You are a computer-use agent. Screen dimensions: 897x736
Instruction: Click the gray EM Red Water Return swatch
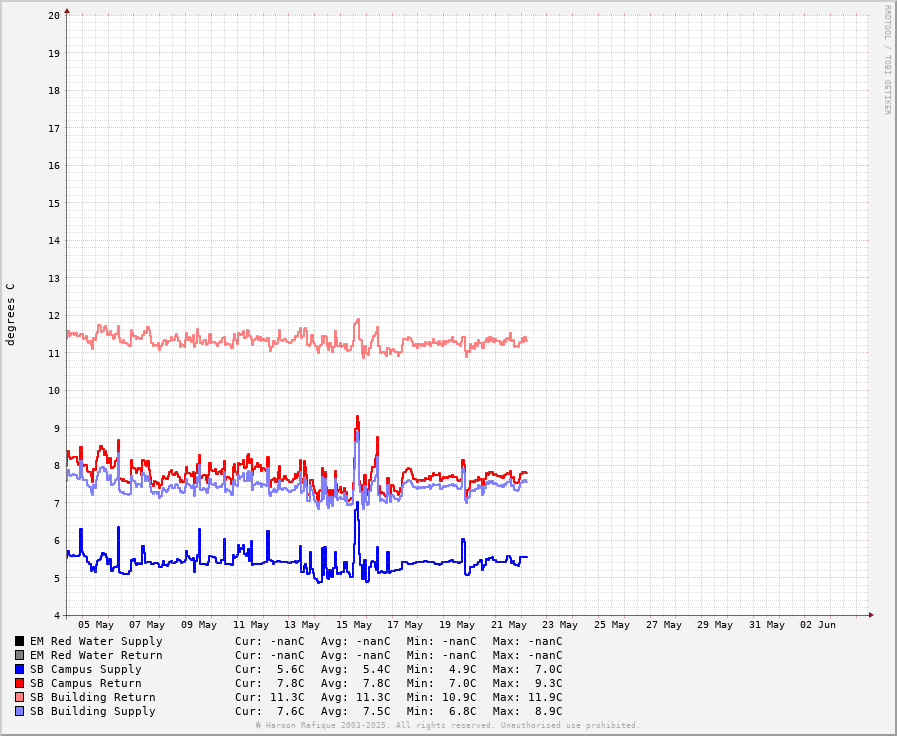(x=19, y=655)
